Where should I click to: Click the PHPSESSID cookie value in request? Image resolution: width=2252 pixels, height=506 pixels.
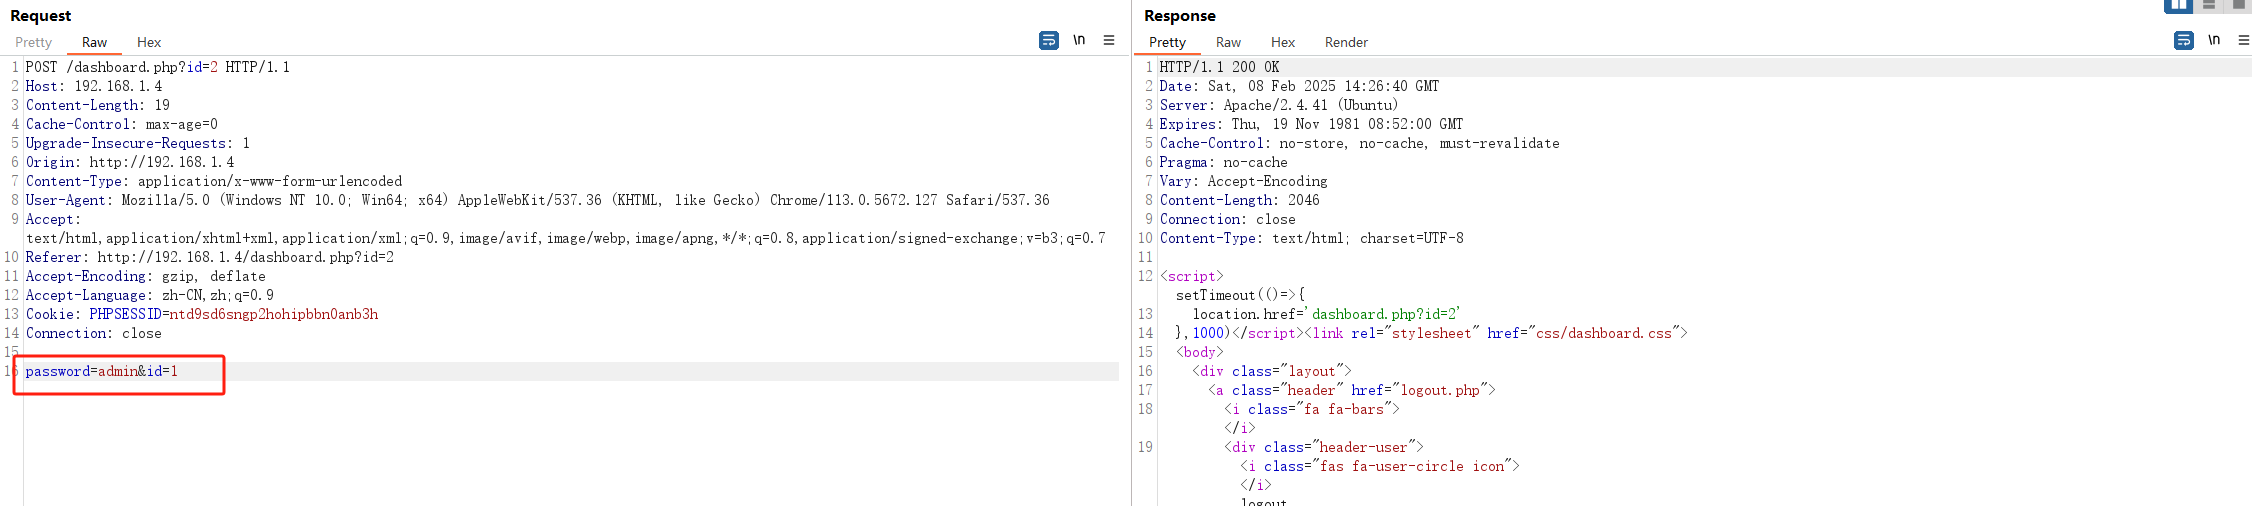pyautogui.click(x=273, y=314)
